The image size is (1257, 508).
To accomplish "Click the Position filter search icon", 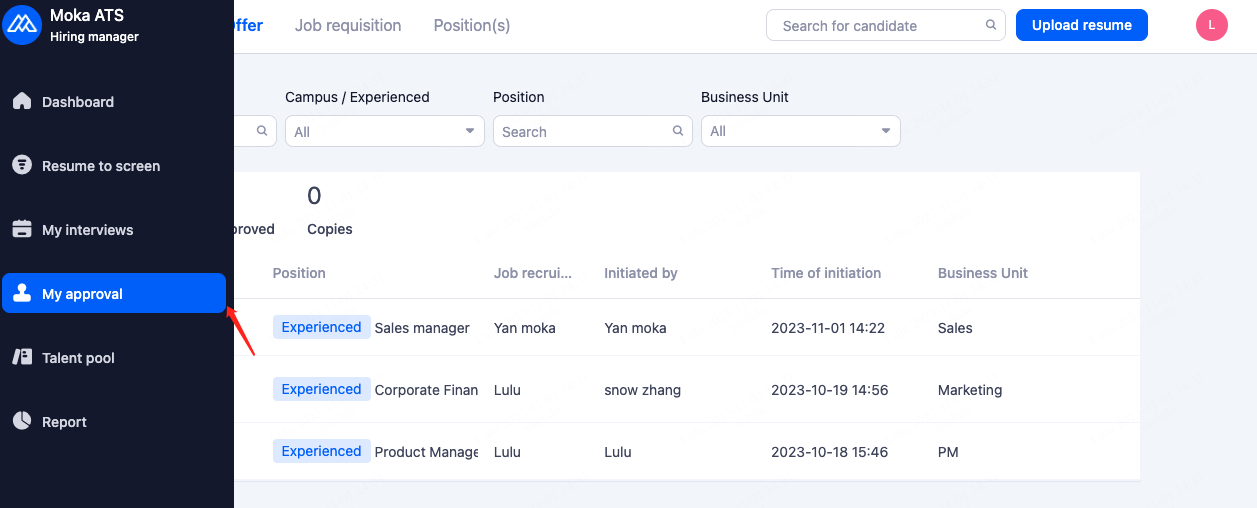I will click(x=678, y=131).
